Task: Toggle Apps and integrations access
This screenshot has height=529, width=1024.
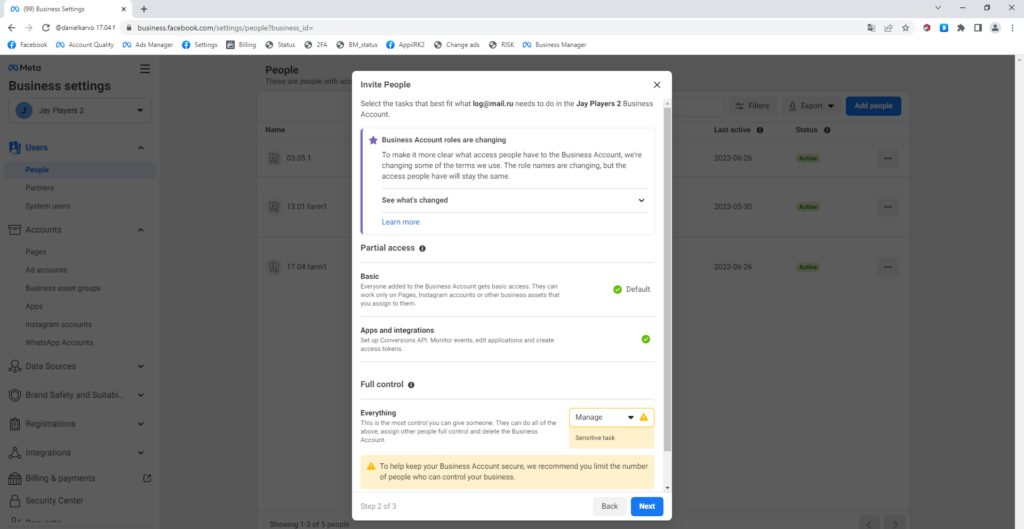Action: coord(646,339)
